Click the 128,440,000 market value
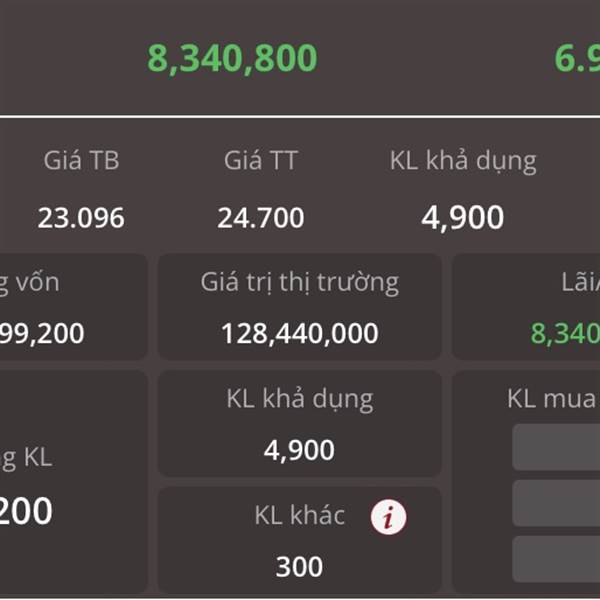This screenshot has height=600, width=600. tap(300, 333)
